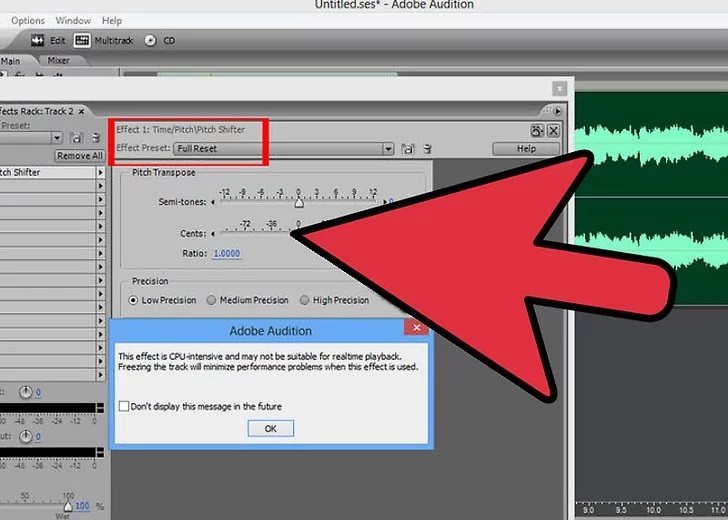This screenshot has width=728, height=520.
Task: Click the Help button in effect panel
Action: [526, 149]
